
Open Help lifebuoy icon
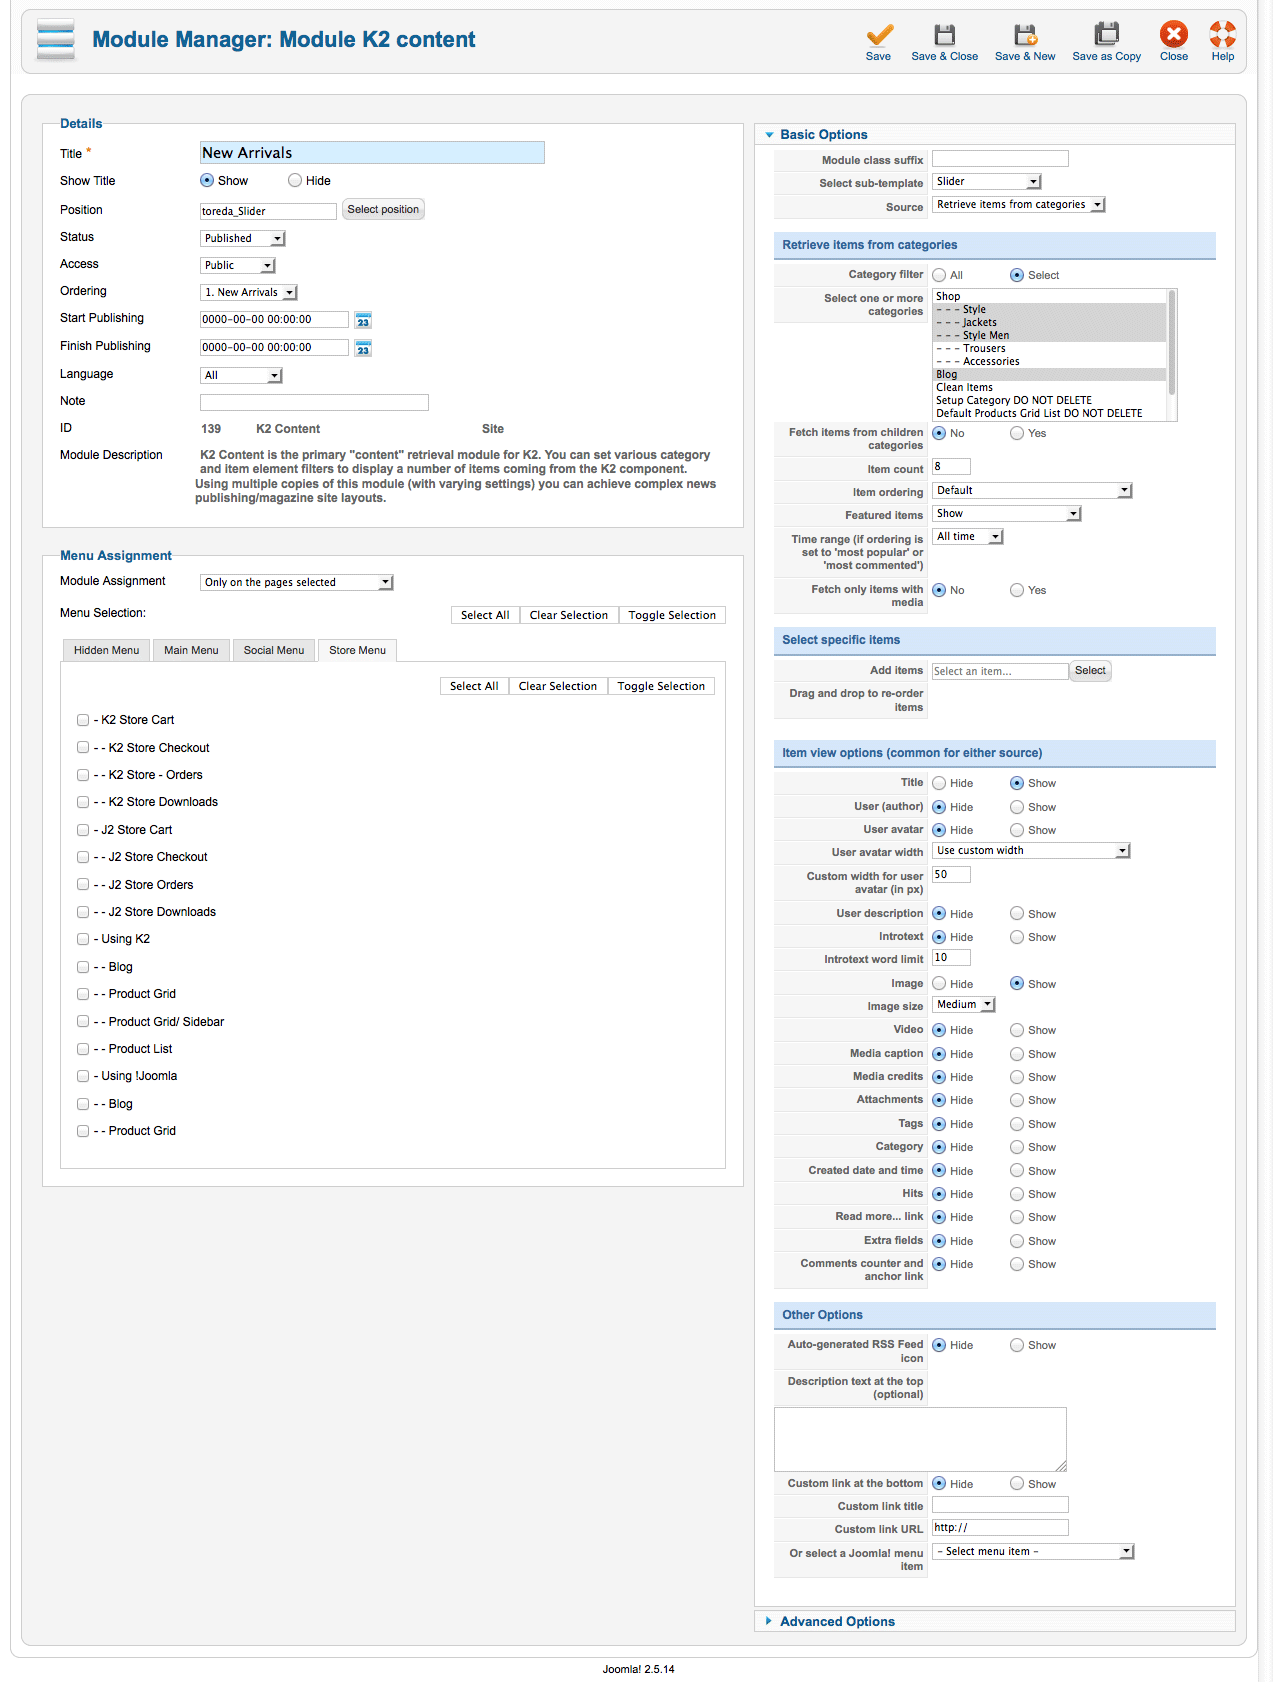point(1223,35)
